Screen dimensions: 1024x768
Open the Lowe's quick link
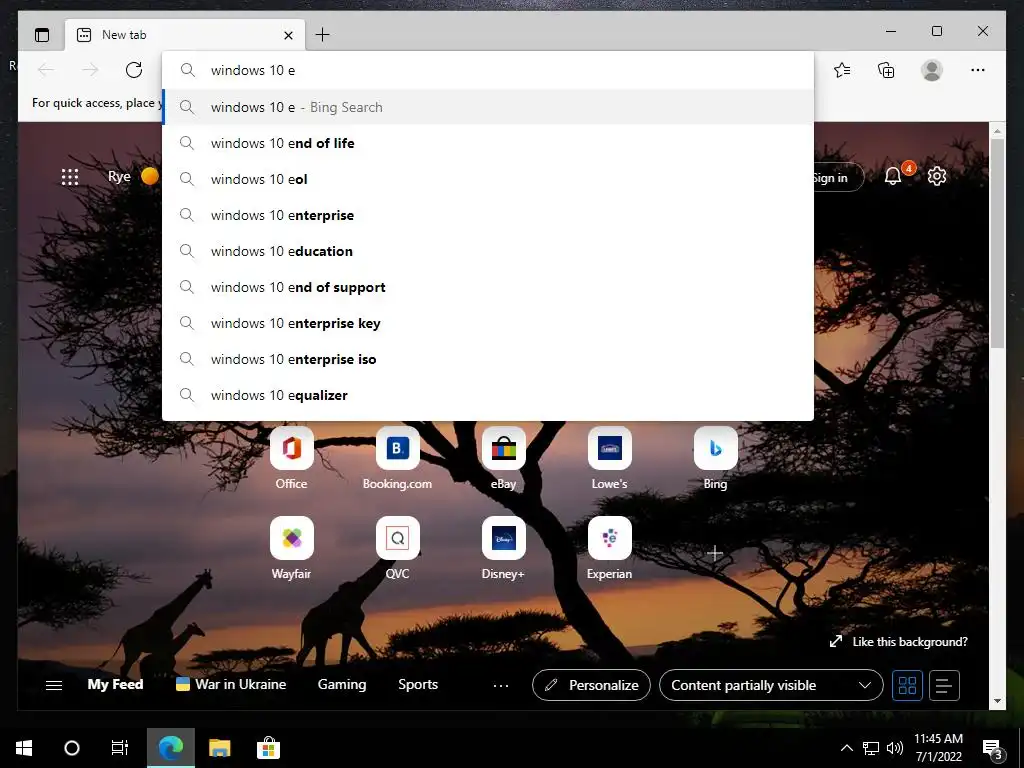(x=609, y=458)
